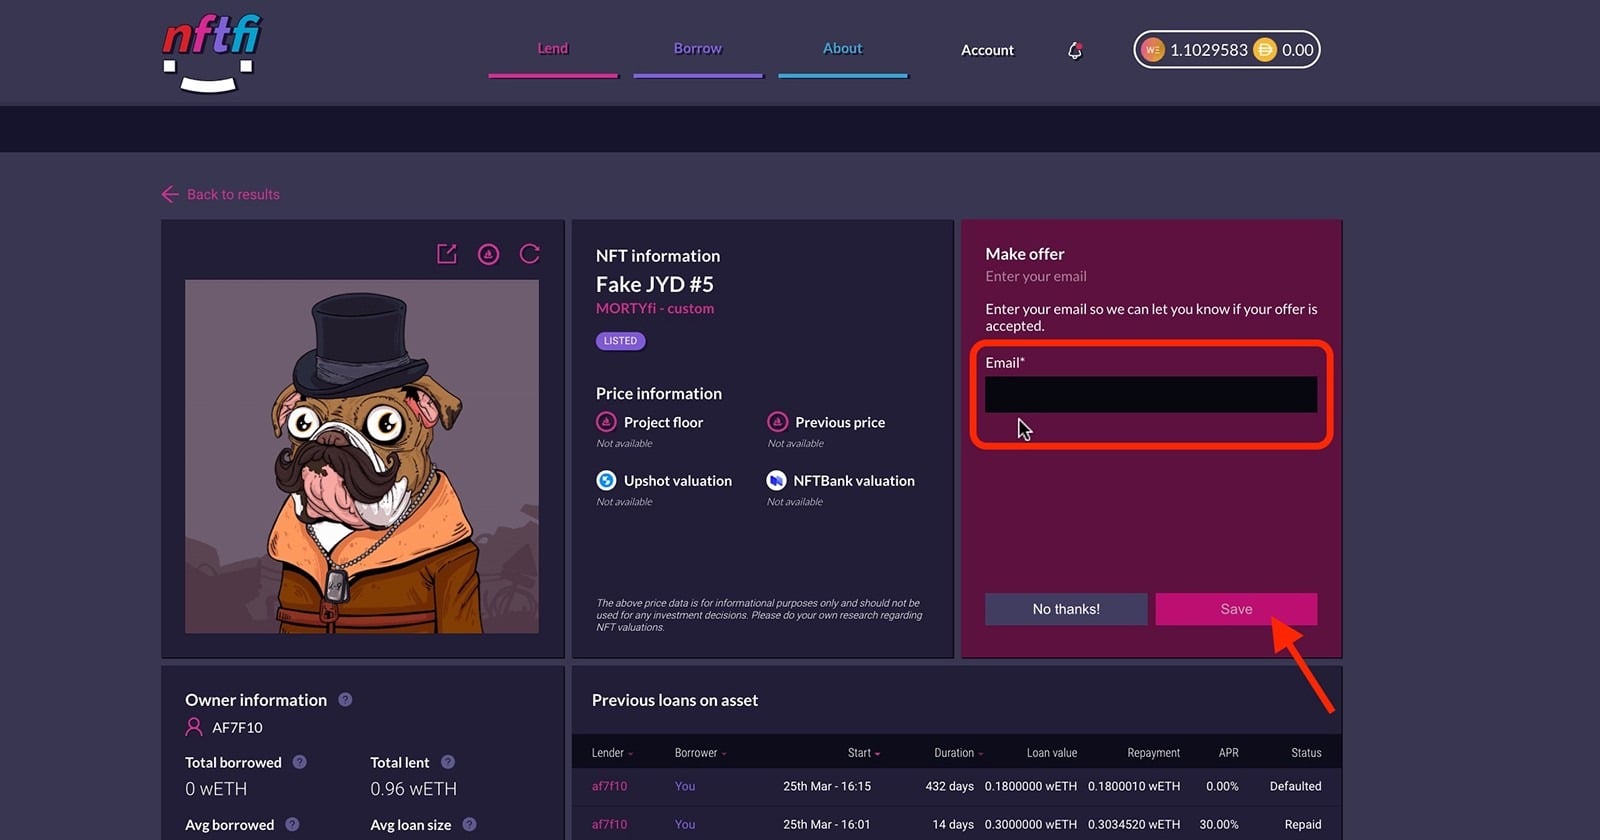Sort loans table by Duration
This screenshot has height=840, width=1600.
click(x=959, y=753)
